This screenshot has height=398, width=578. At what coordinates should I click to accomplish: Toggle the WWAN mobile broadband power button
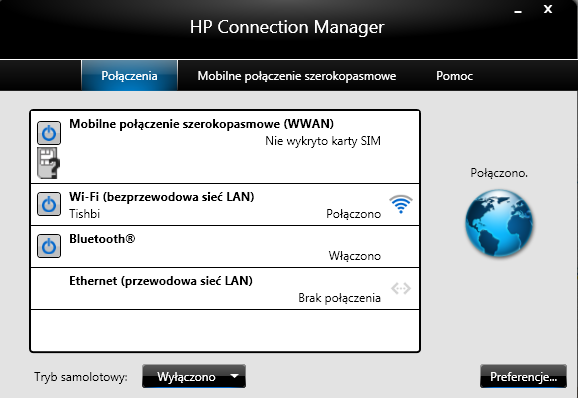click(x=49, y=133)
